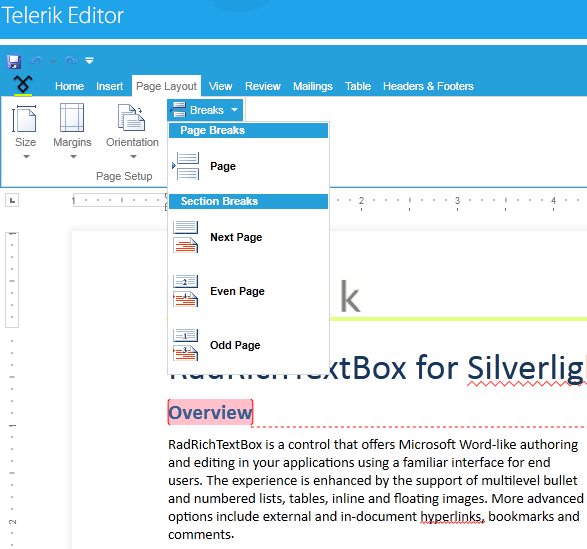The height and width of the screenshot is (549, 587).
Task: Open the View tab
Action: pos(220,86)
